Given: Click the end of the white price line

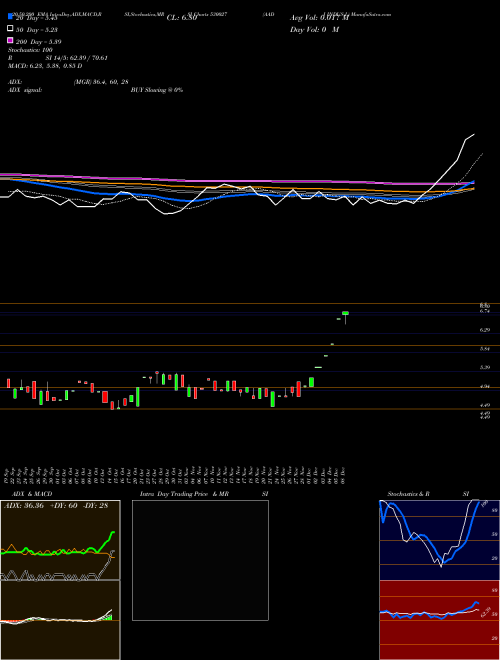Looking at the screenshot, I should pyautogui.click(x=474, y=135).
